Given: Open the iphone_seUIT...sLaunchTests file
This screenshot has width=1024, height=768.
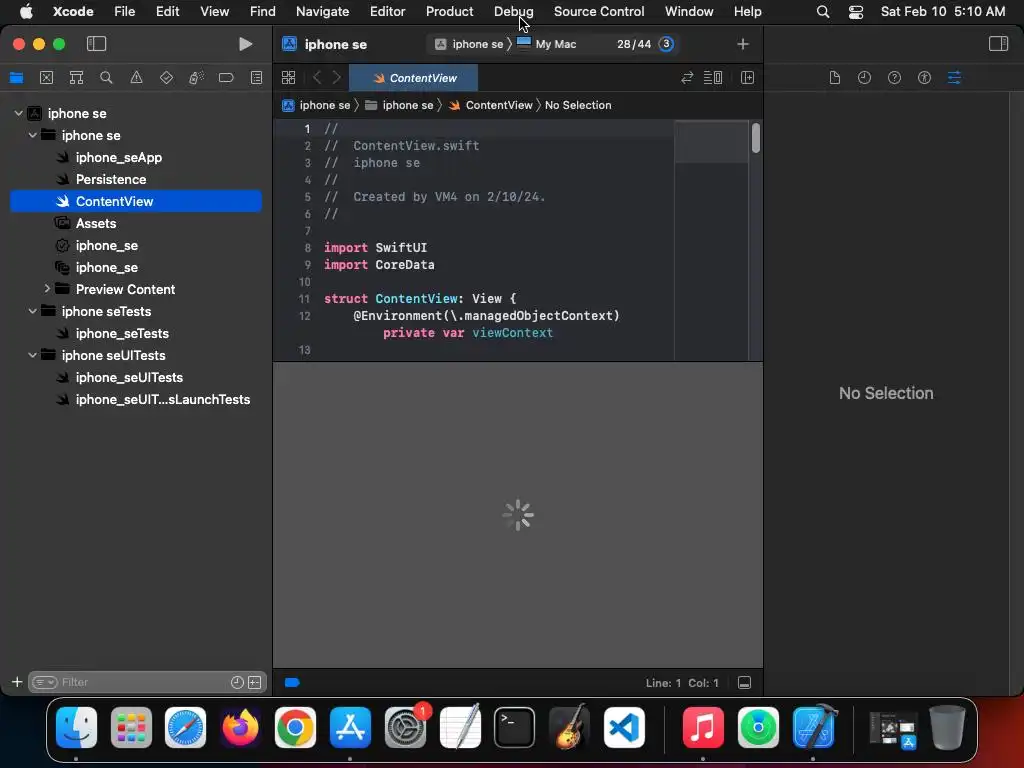Looking at the screenshot, I should click(x=163, y=399).
